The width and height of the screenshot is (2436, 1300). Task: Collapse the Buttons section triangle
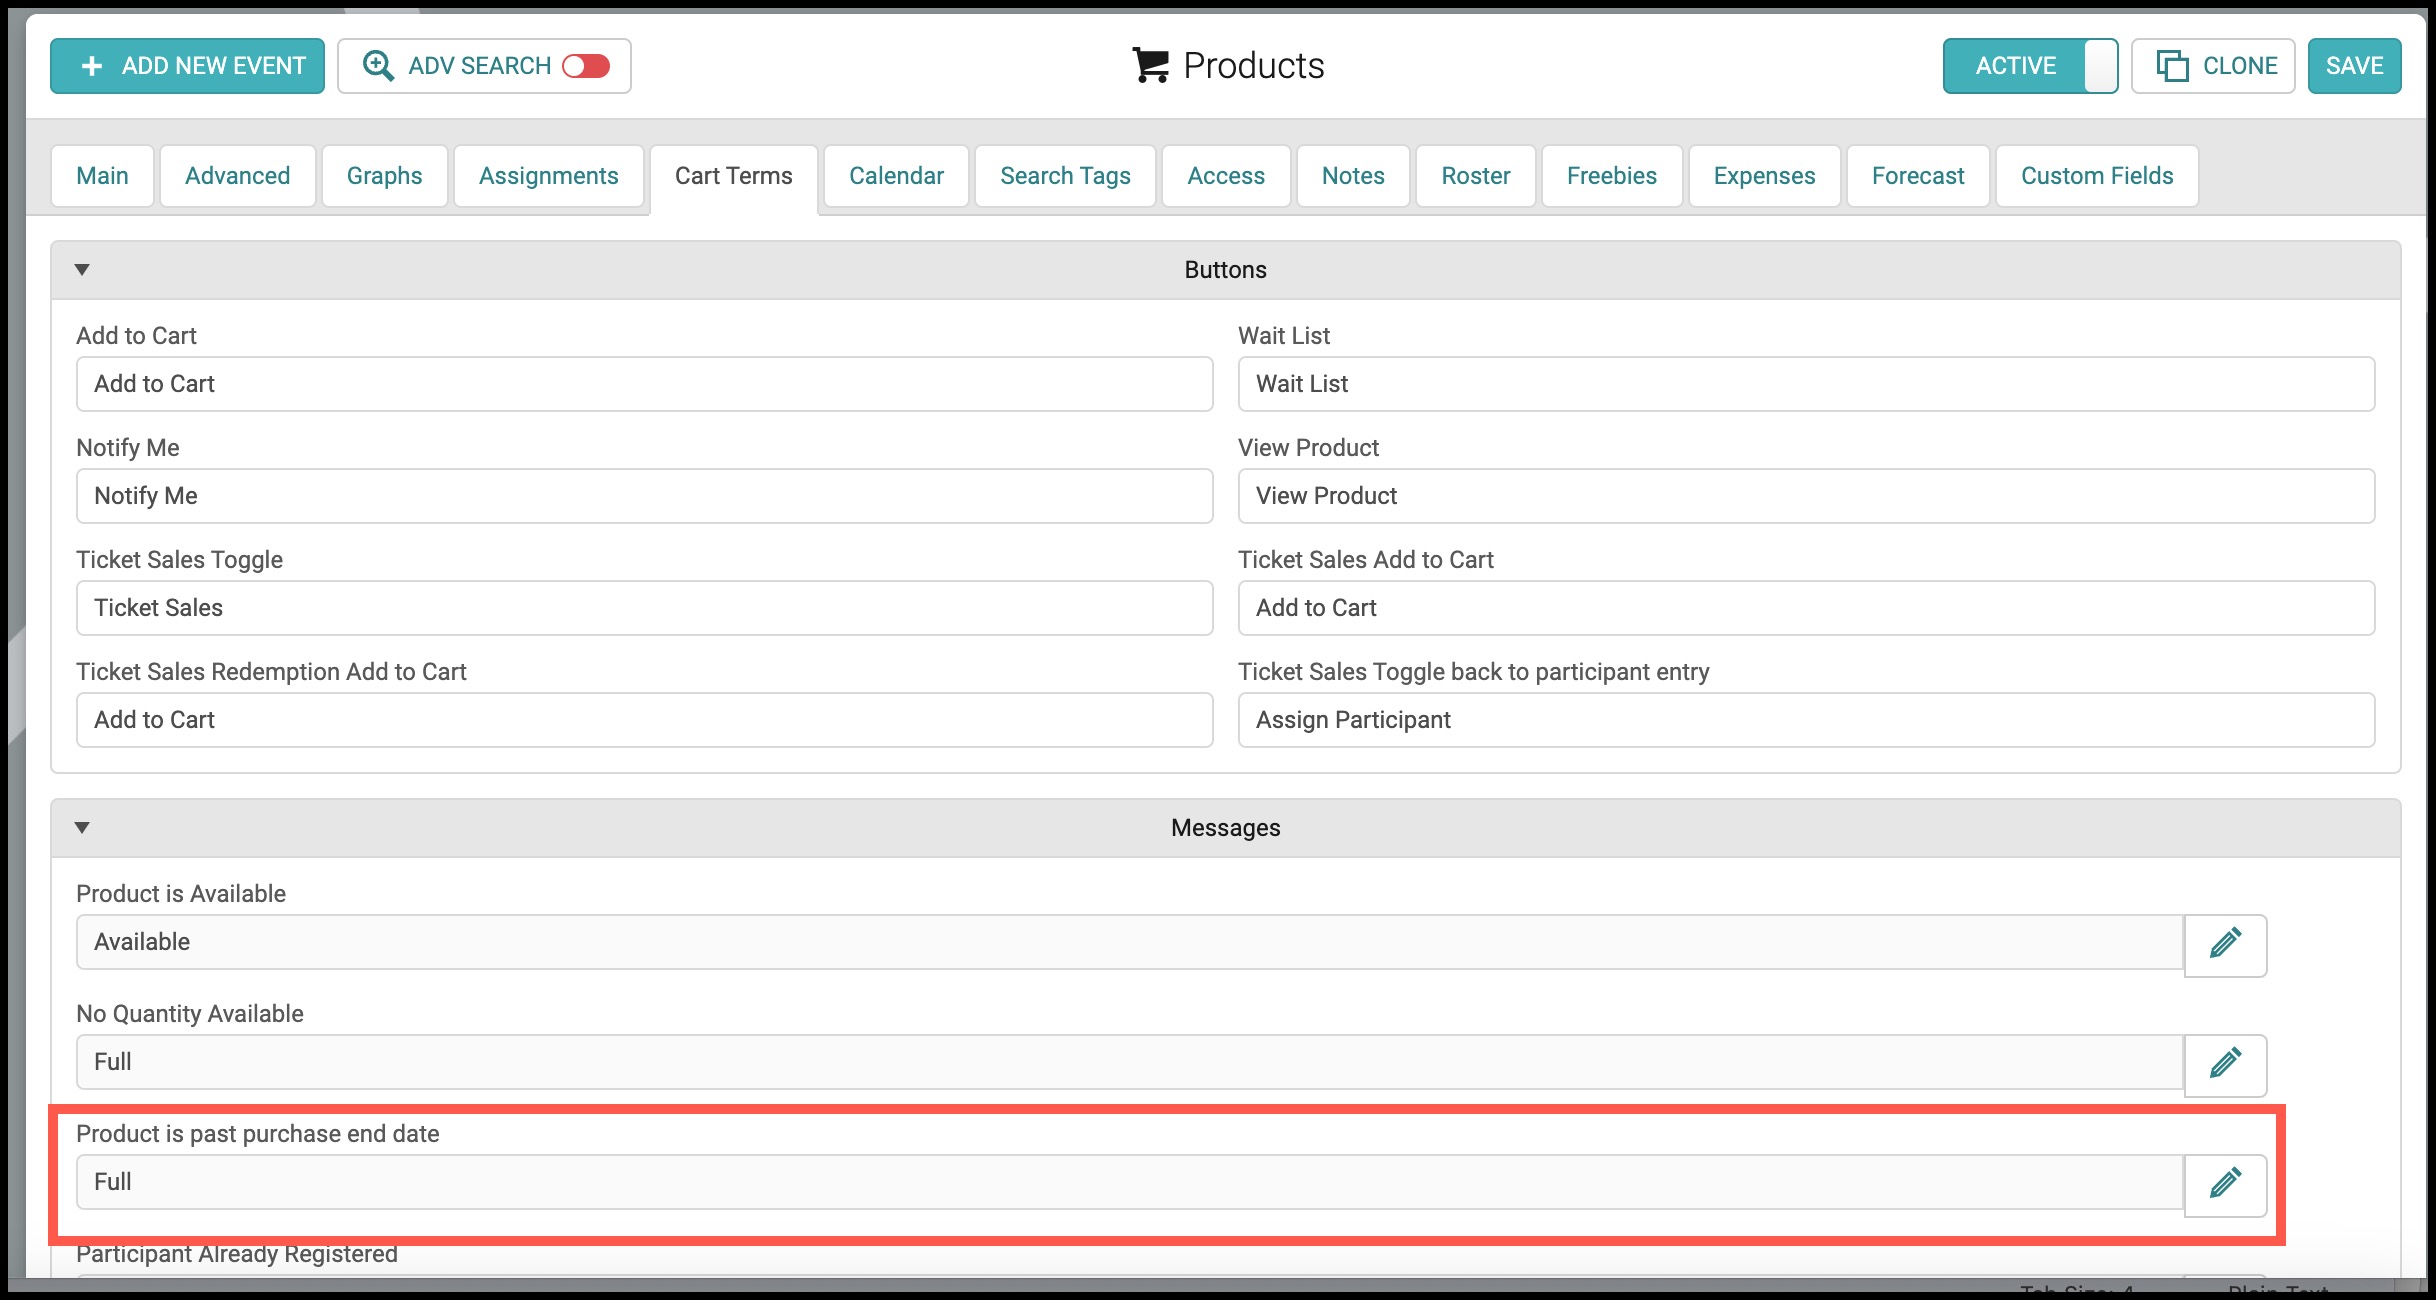click(x=82, y=269)
